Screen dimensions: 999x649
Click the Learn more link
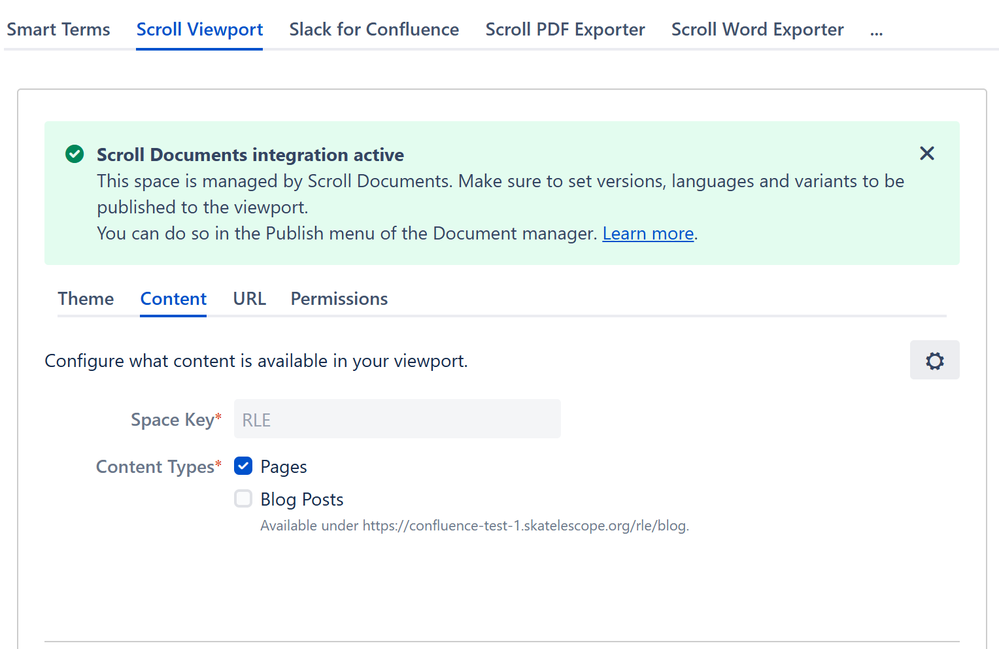[x=647, y=233]
